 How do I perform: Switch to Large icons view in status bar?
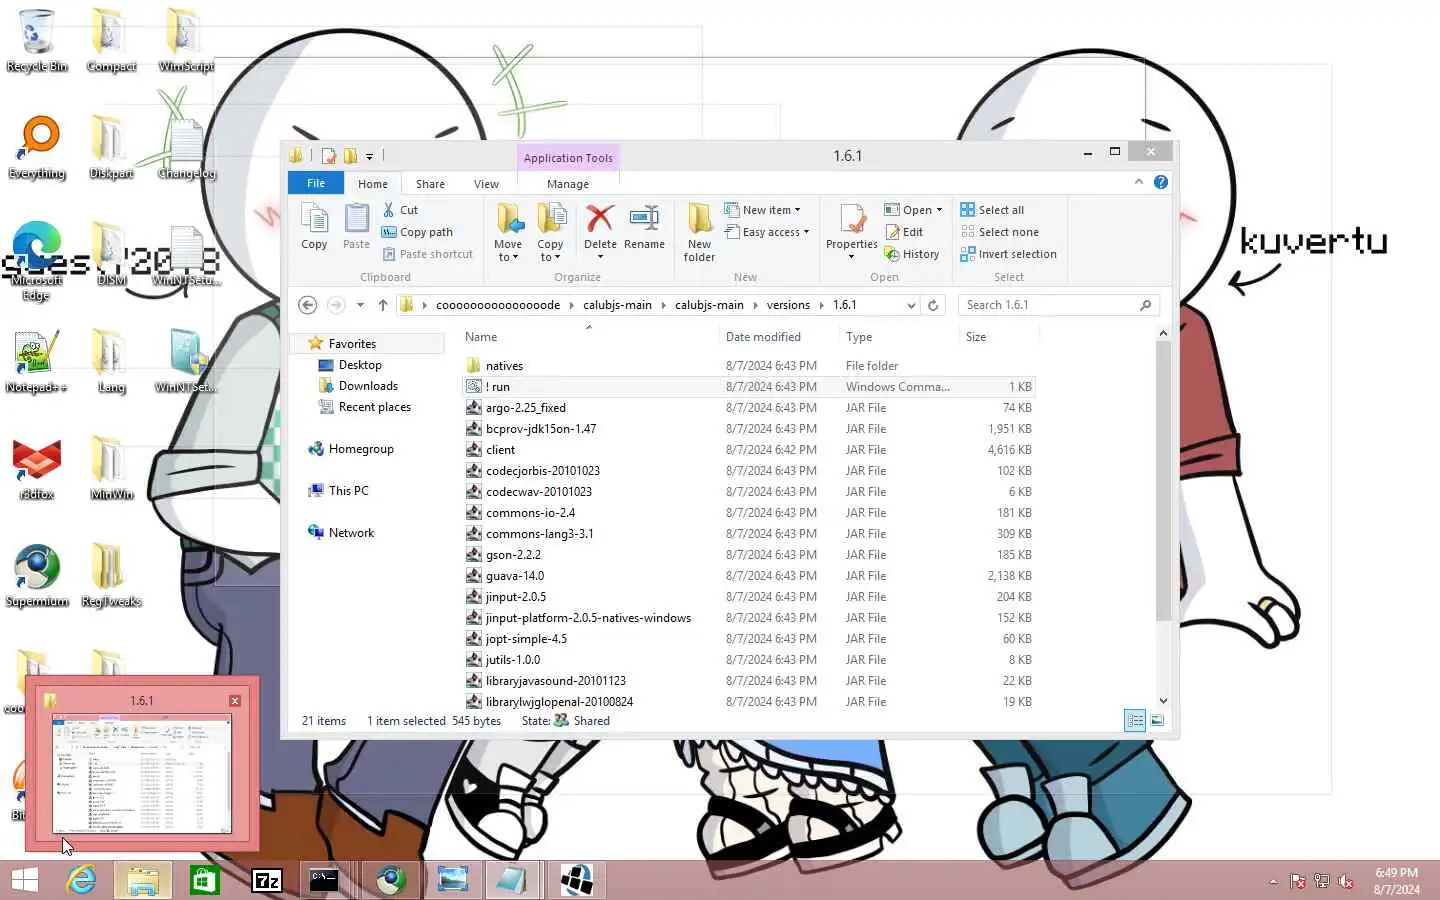pos(1157,720)
